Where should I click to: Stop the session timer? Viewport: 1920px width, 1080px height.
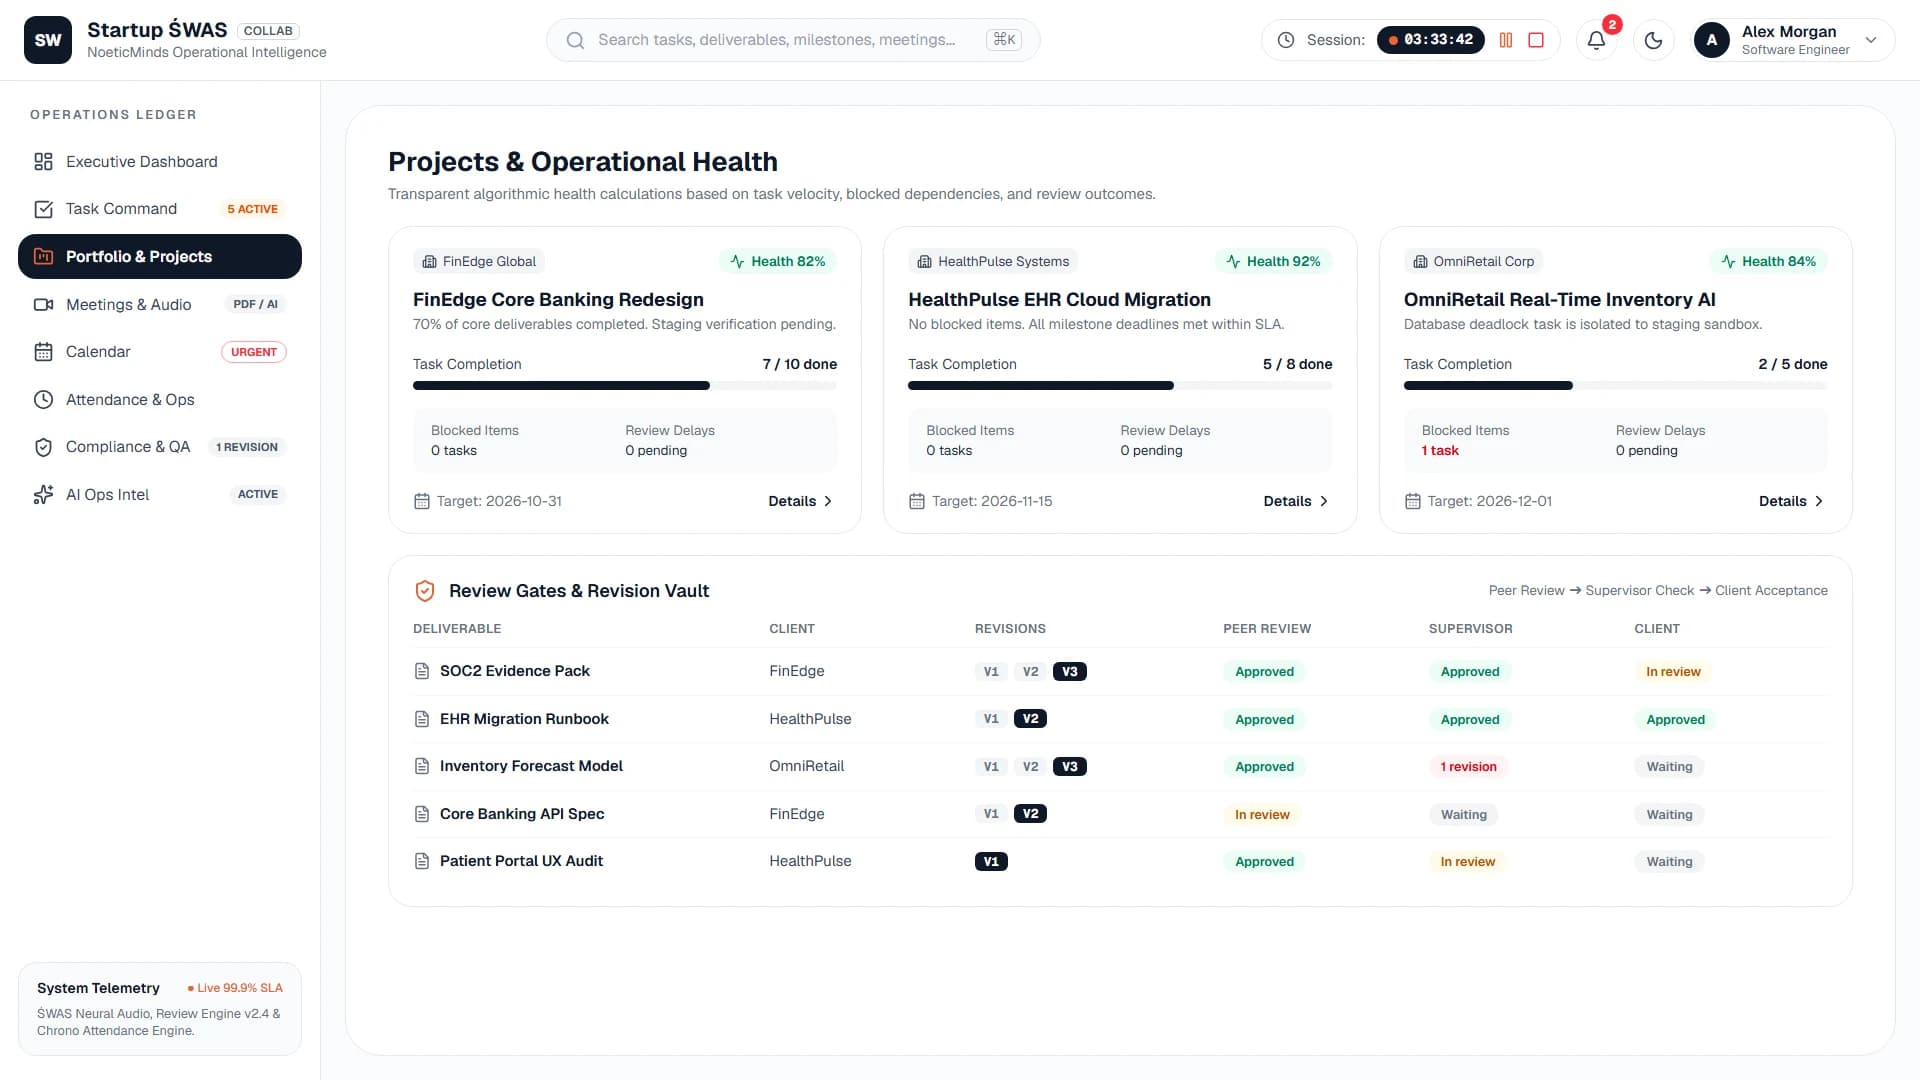point(1537,40)
